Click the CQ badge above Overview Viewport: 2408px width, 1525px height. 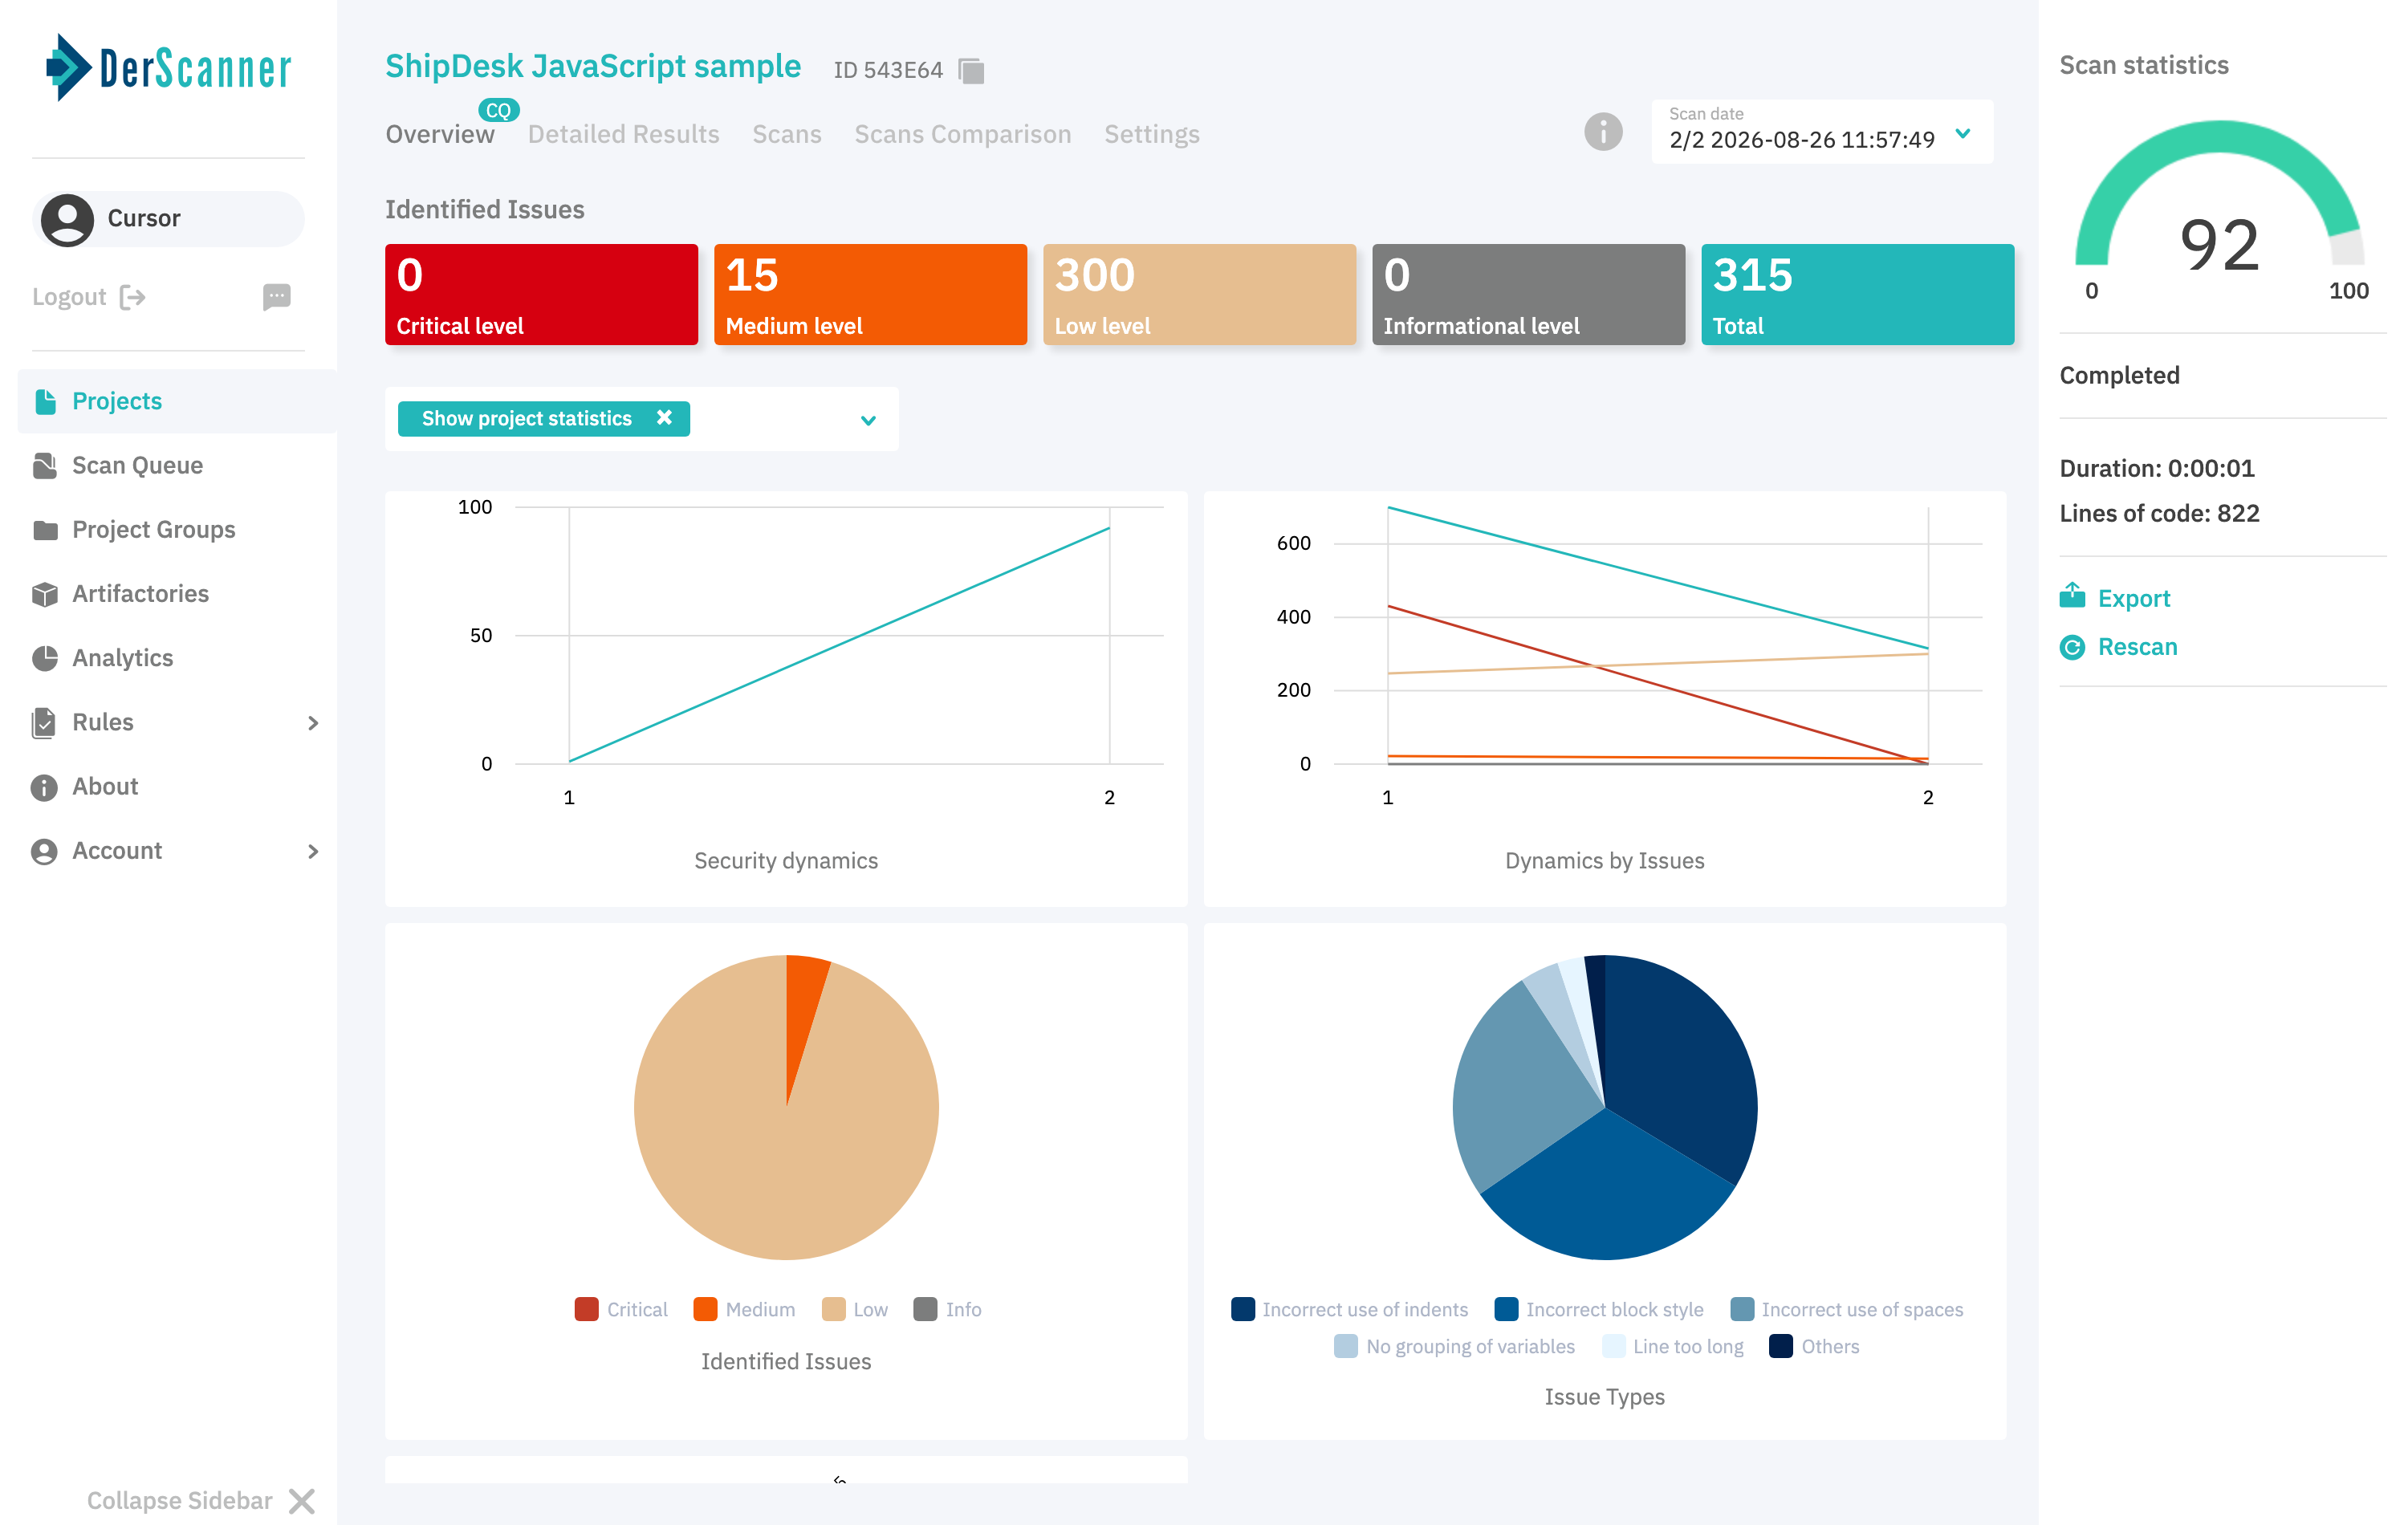pos(499,110)
